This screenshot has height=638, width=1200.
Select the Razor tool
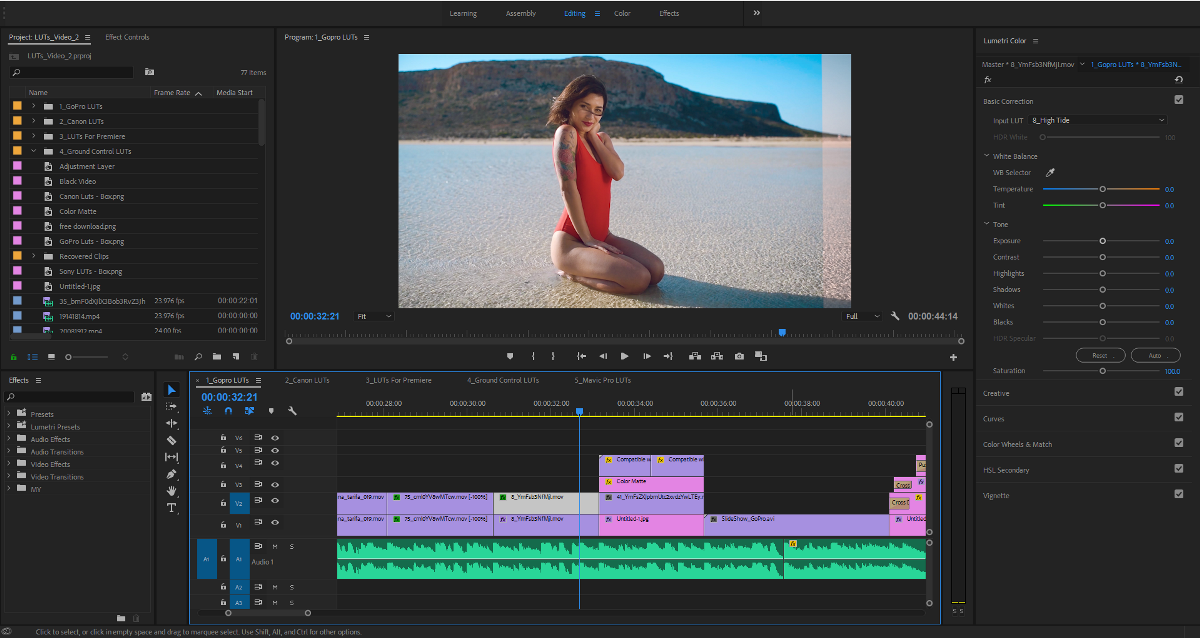coord(171,440)
